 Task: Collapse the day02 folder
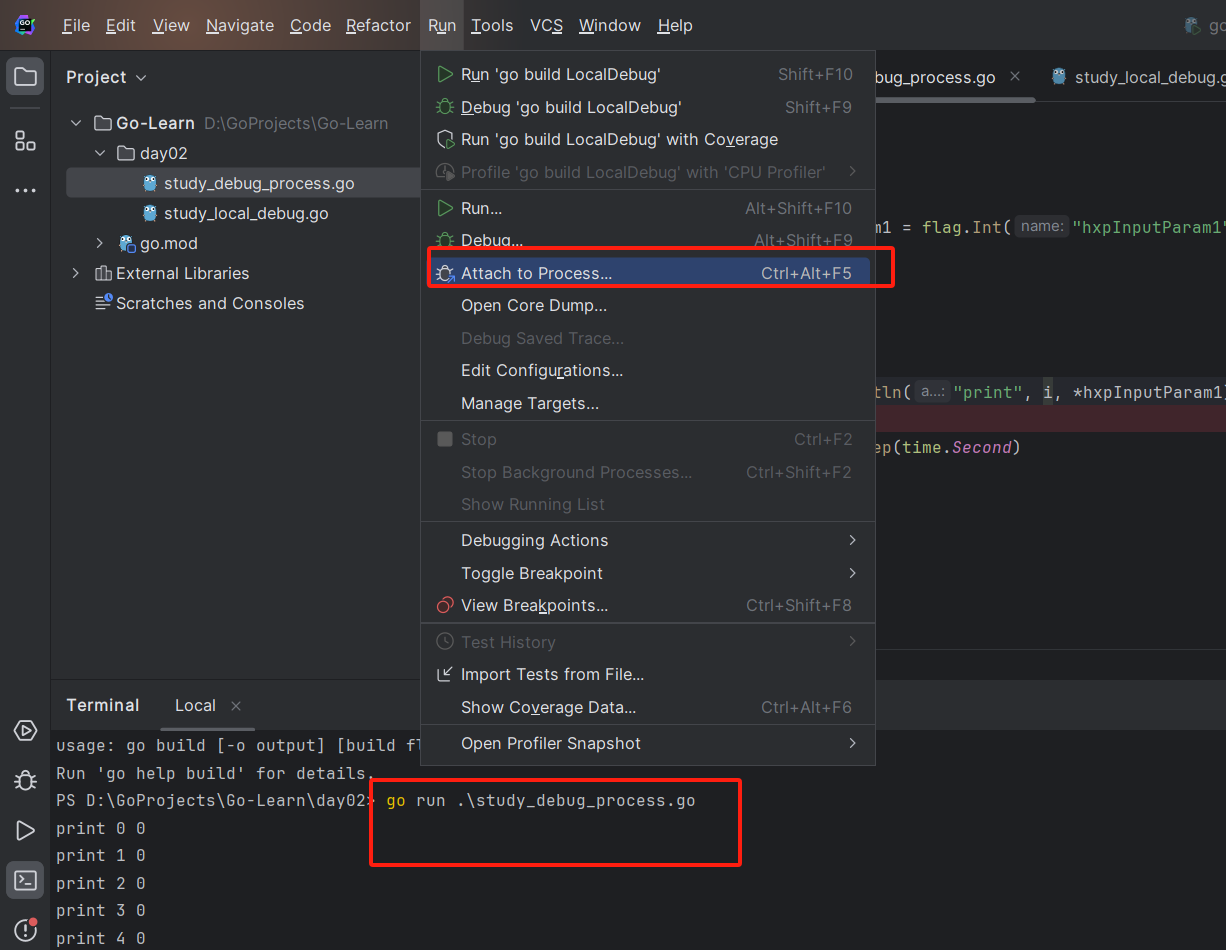(98, 152)
